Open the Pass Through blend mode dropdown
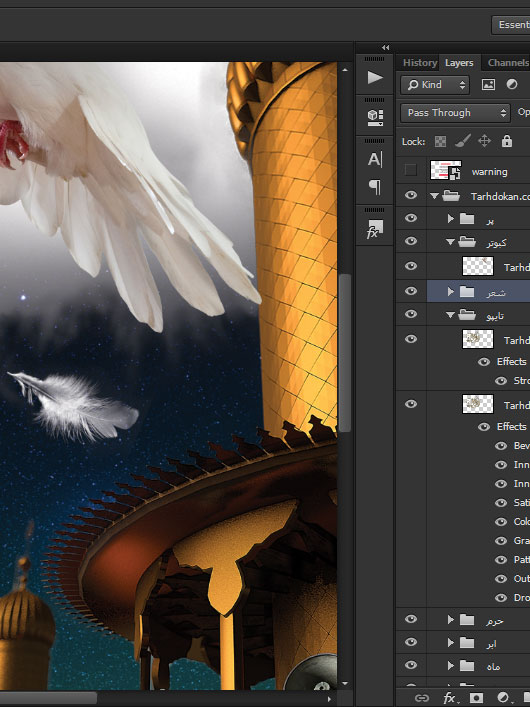The image size is (530, 707). point(455,113)
